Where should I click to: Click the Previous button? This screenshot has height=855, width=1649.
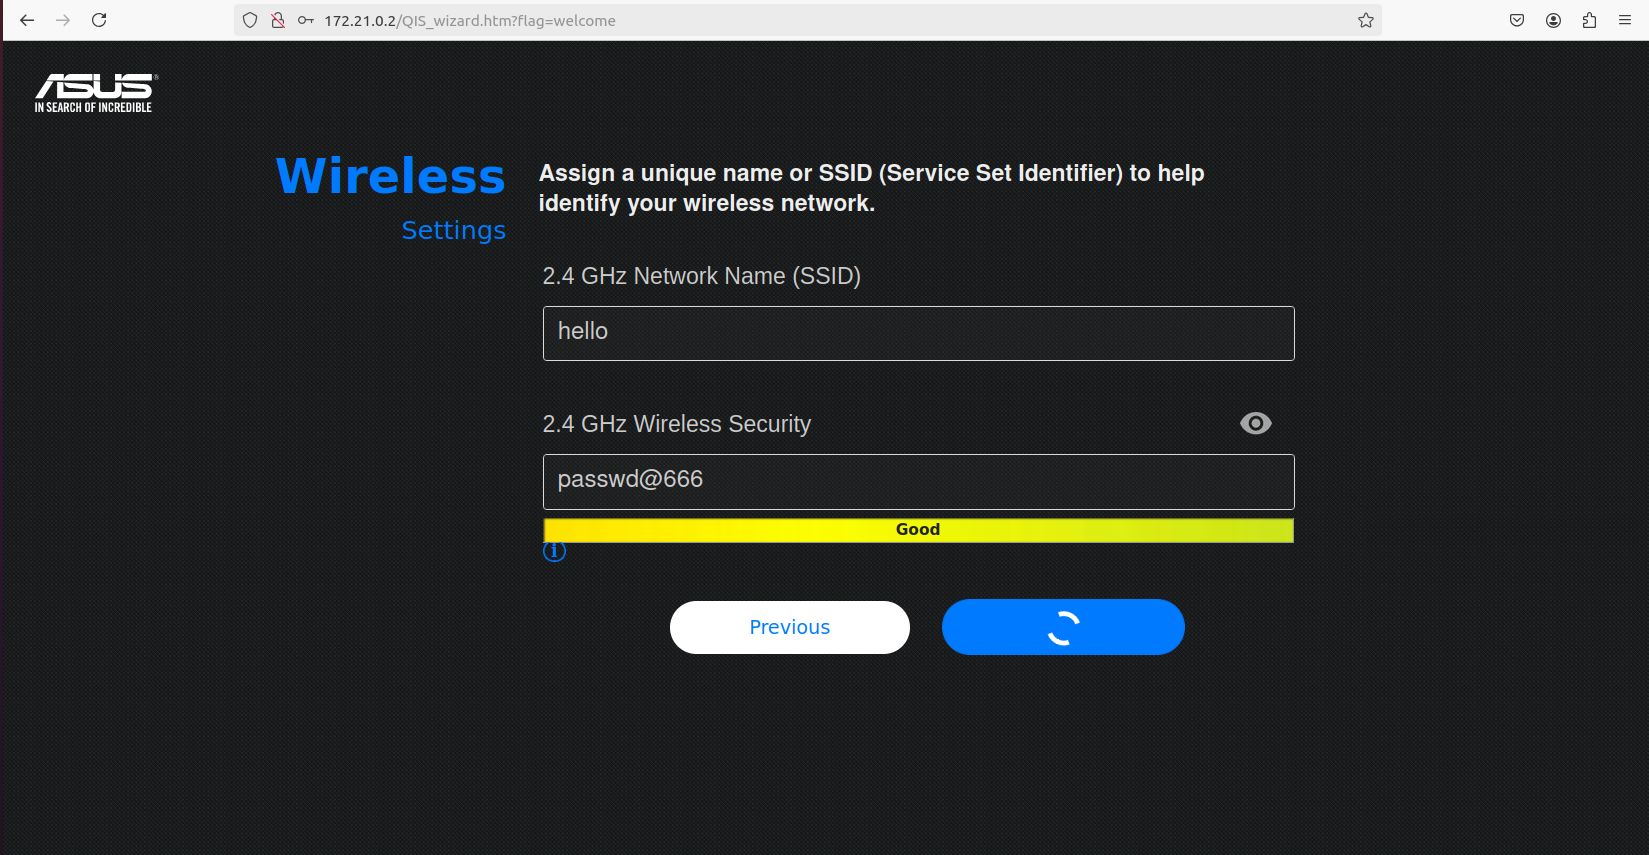tap(789, 627)
